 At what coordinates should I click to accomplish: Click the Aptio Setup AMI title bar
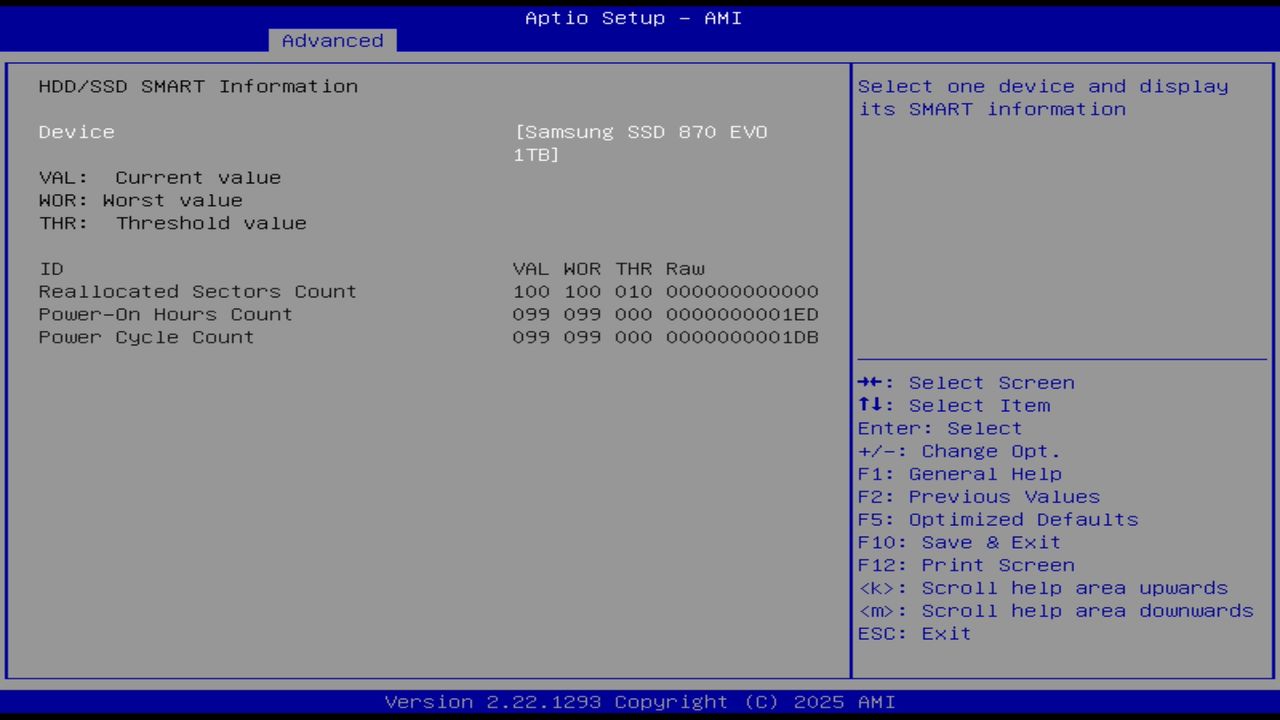click(x=632, y=17)
